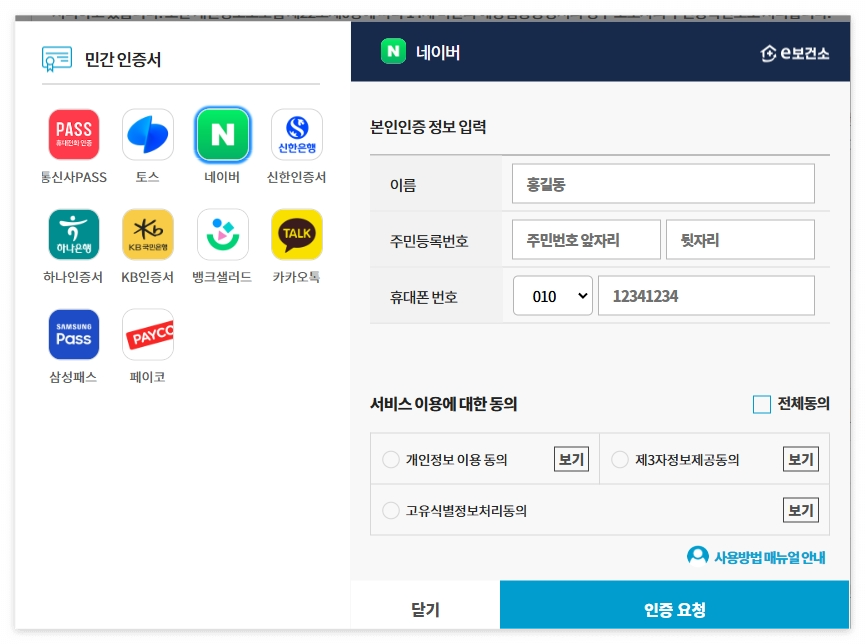Click the 휴대폰 번호 label
Screen dimensions: 866x644
point(424,297)
